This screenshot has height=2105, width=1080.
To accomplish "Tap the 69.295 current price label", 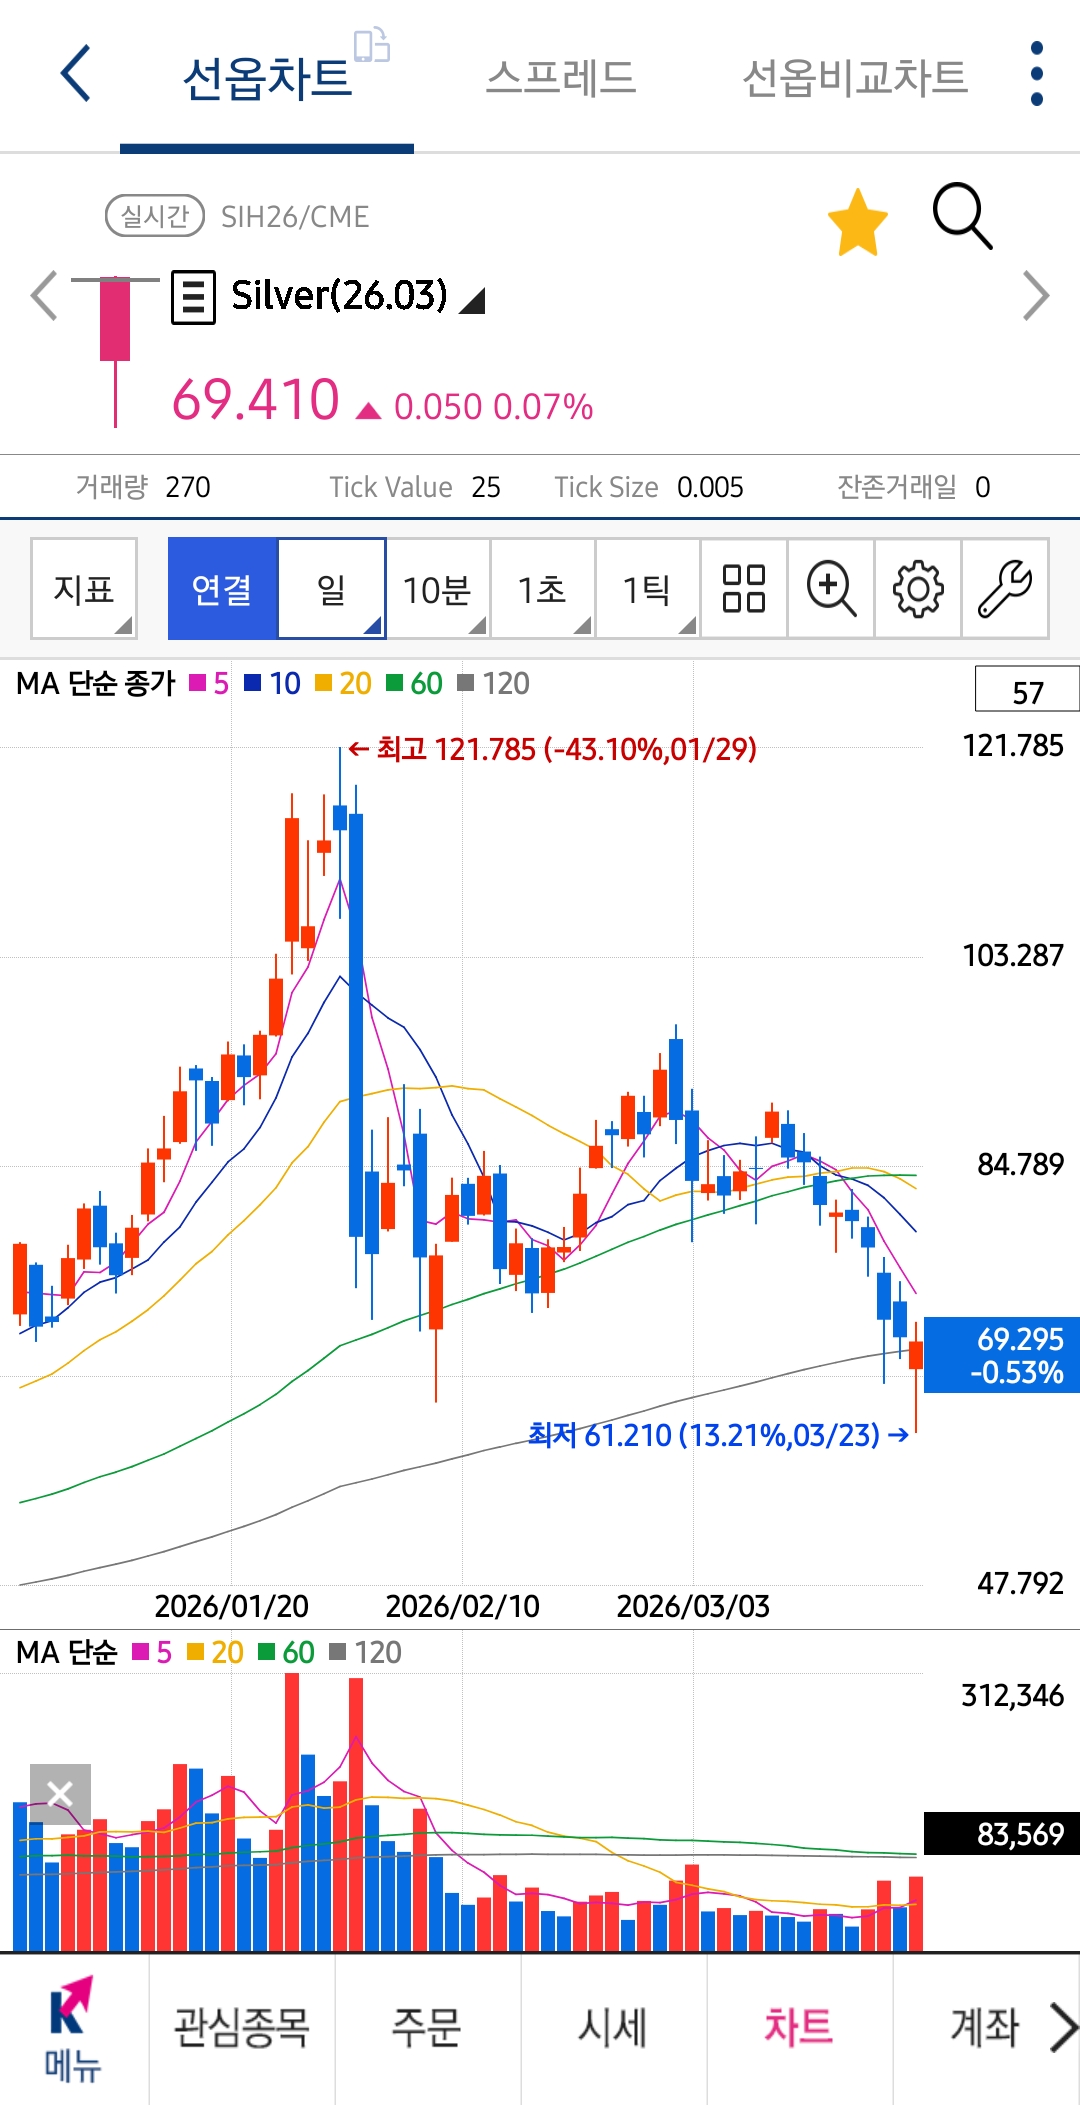I will click(x=1002, y=1355).
